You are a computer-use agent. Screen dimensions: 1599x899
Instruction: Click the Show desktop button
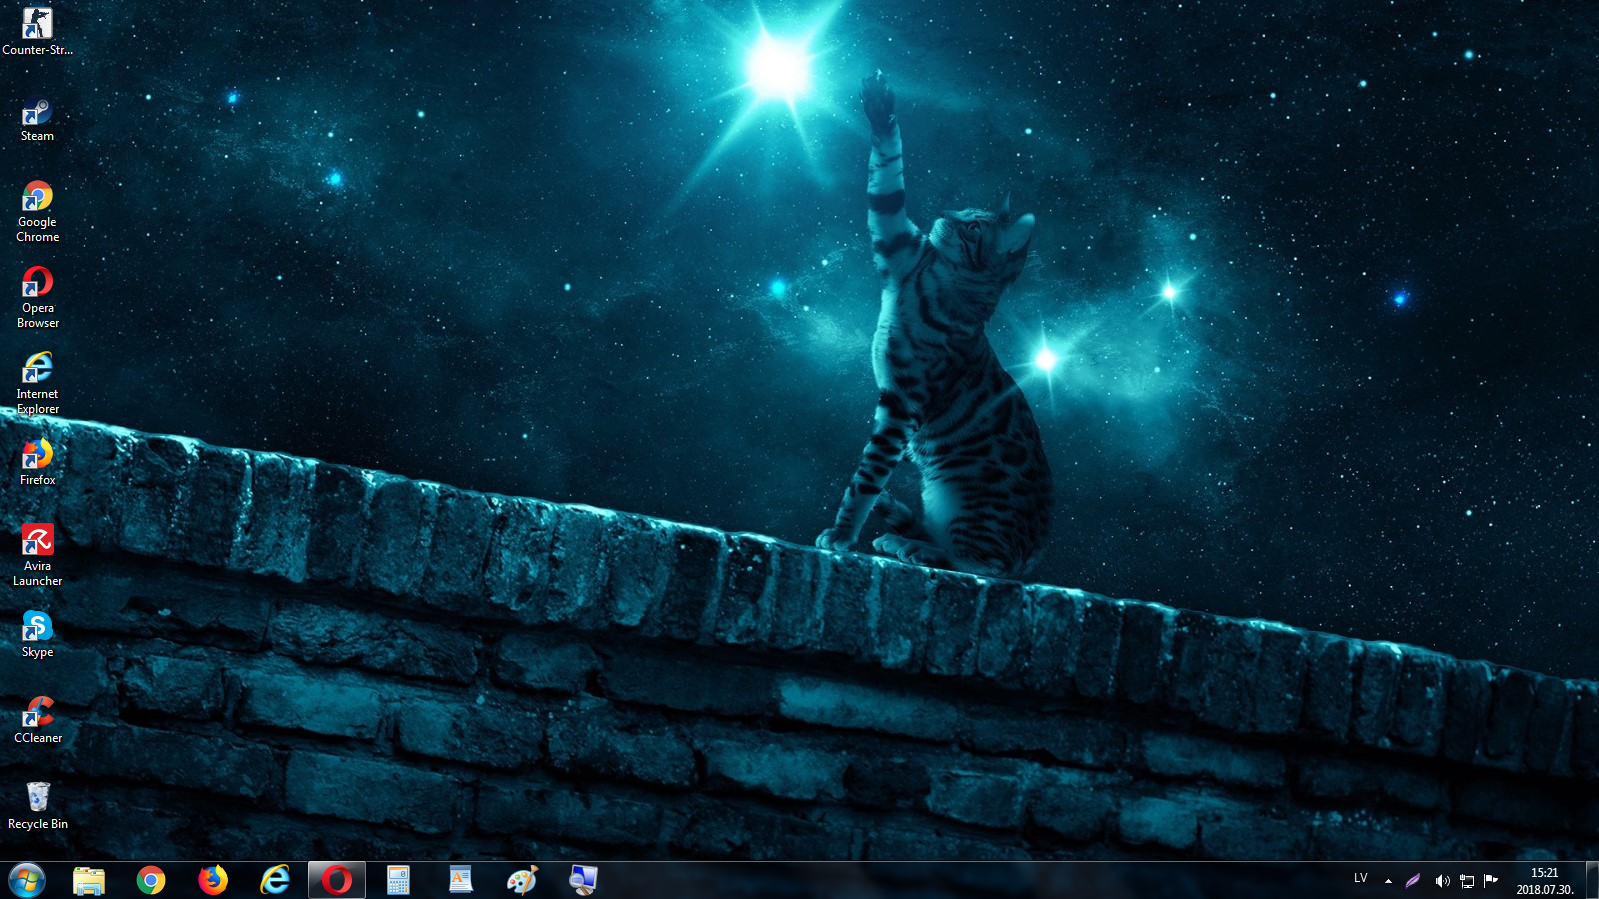1592,880
